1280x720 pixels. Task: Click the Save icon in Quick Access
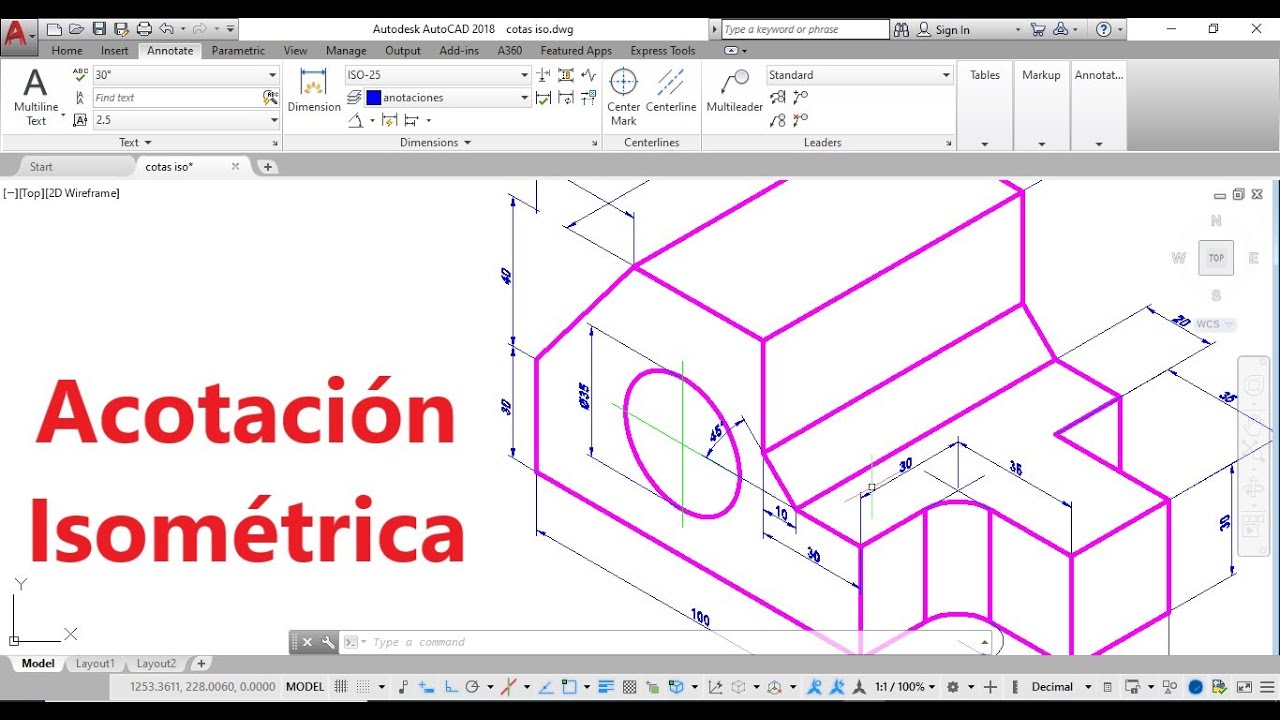[x=99, y=29]
